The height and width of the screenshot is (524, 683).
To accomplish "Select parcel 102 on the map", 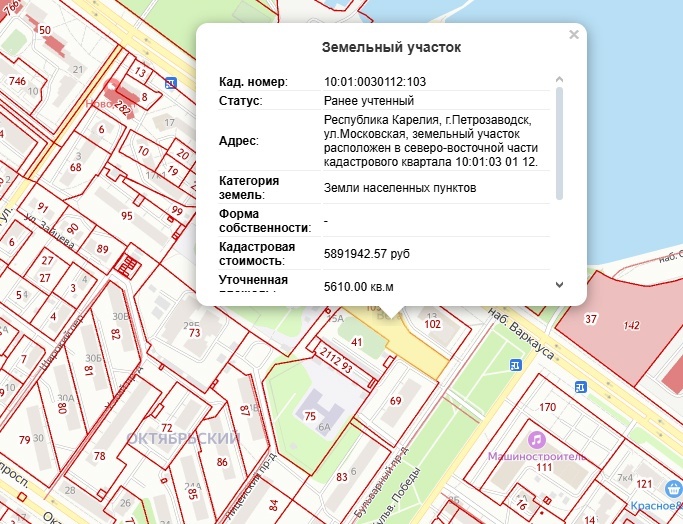I will pos(433,324).
